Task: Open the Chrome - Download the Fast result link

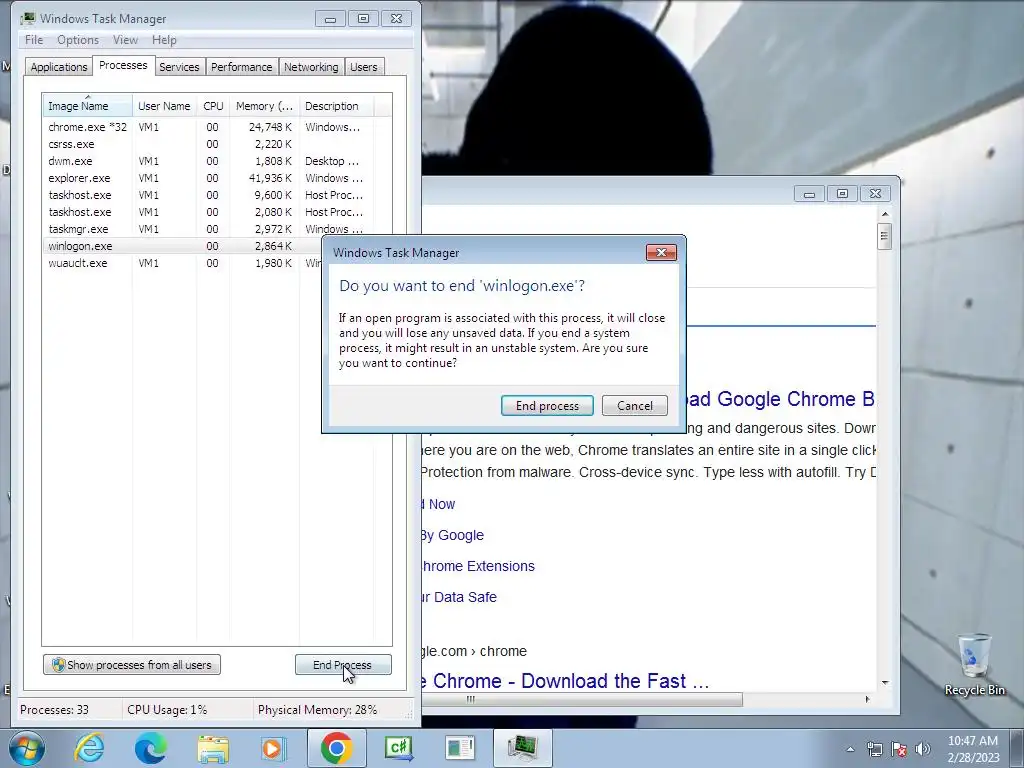Action: [x=566, y=681]
